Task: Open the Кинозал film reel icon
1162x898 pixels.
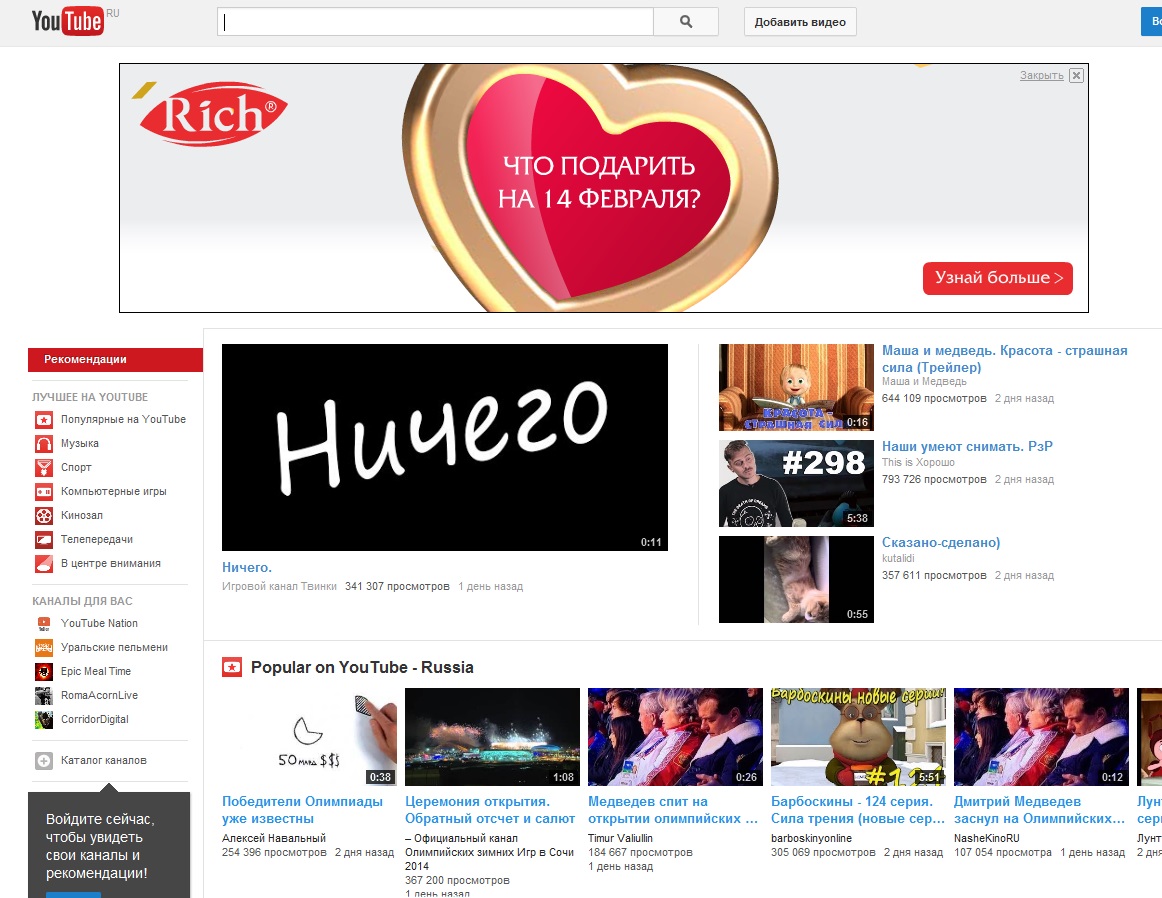Action: tap(44, 515)
